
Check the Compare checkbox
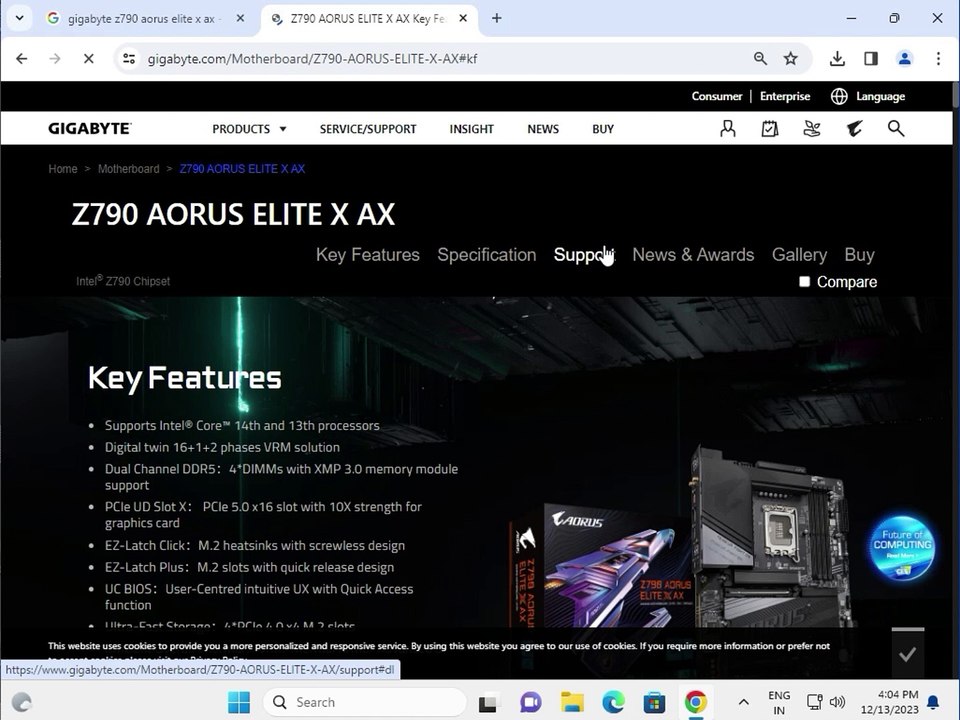coord(804,282)
